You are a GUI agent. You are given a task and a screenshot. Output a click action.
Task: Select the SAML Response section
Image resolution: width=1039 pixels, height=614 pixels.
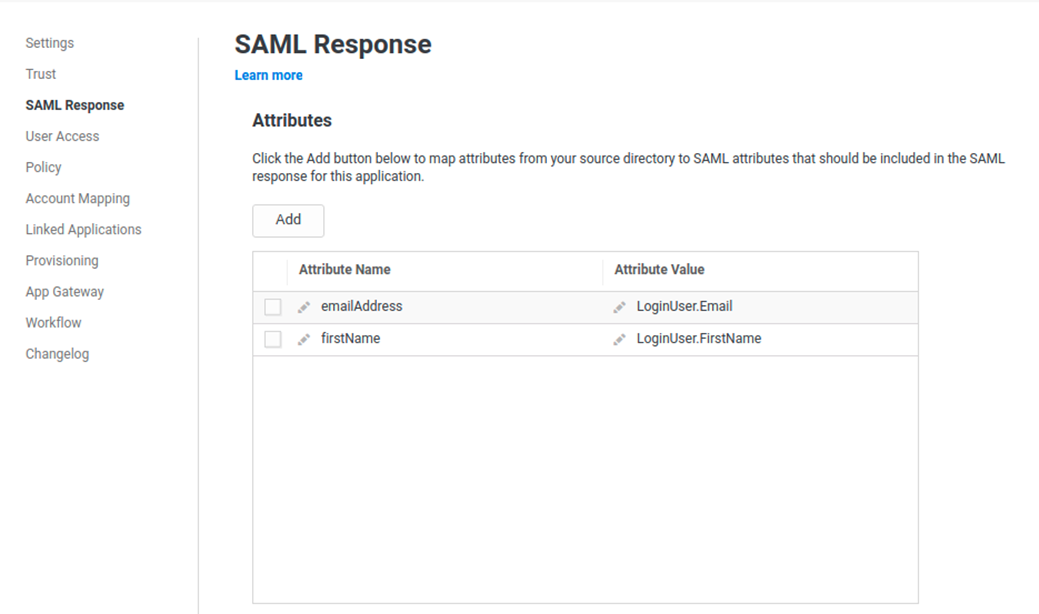(74, 105)
